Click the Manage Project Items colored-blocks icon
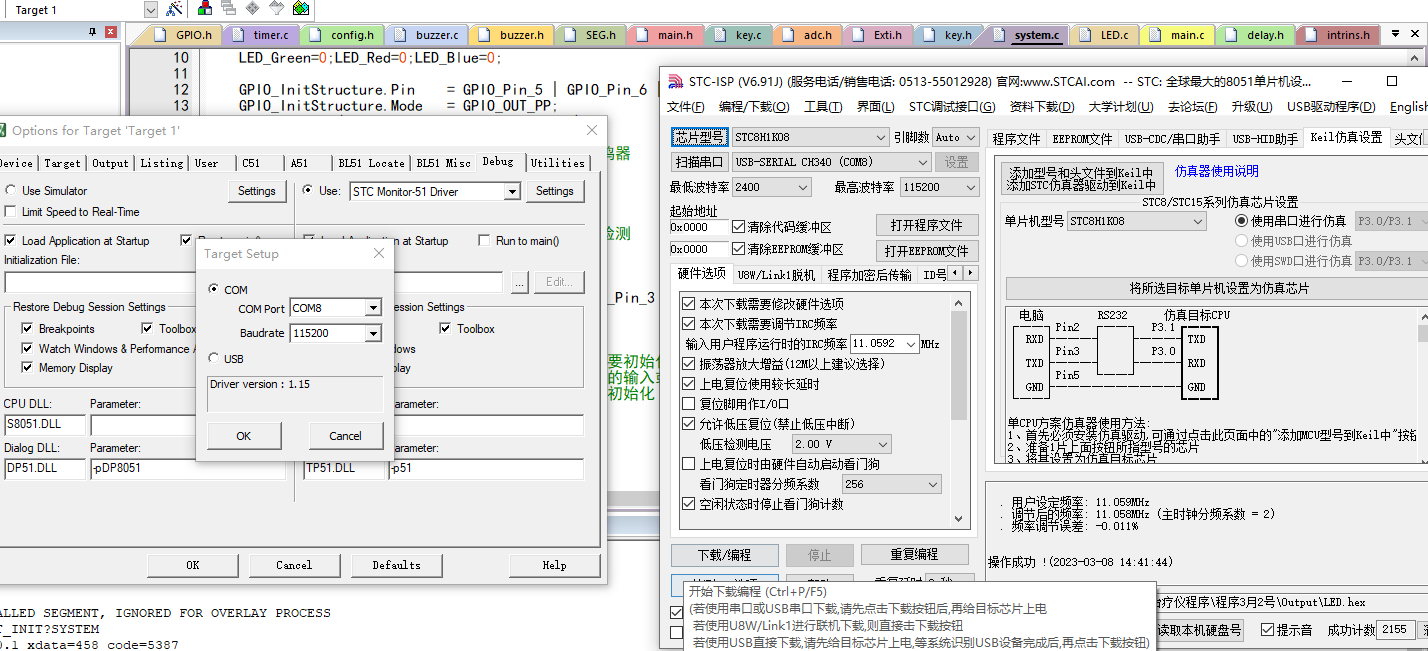1428x651 pixels. [x=205, y=9]
